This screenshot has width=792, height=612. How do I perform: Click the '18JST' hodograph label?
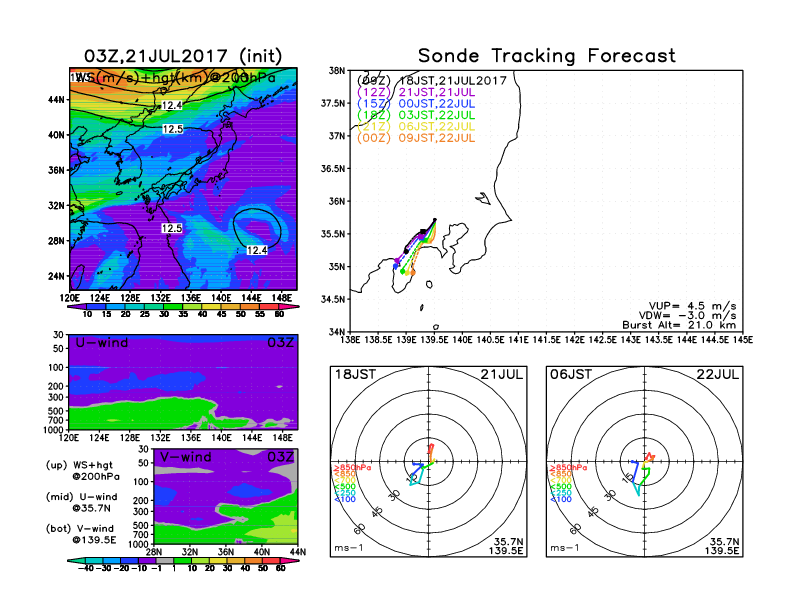[356, 375]
